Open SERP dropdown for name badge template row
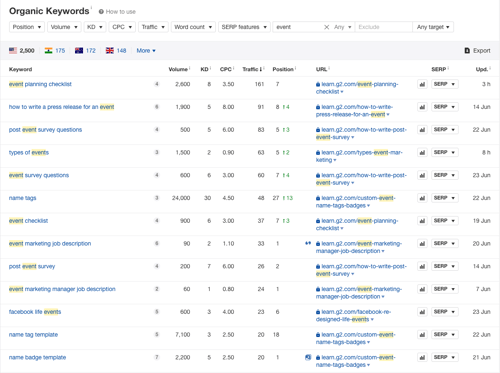The image size is (500, 373). [445, 357]
